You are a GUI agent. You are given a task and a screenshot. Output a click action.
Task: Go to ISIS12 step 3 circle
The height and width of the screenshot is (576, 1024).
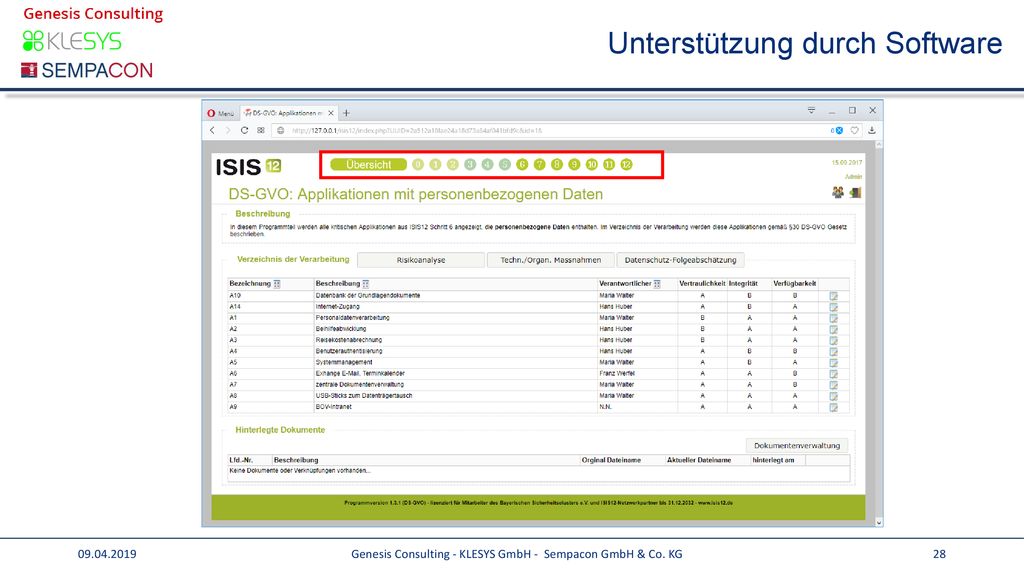470,165
